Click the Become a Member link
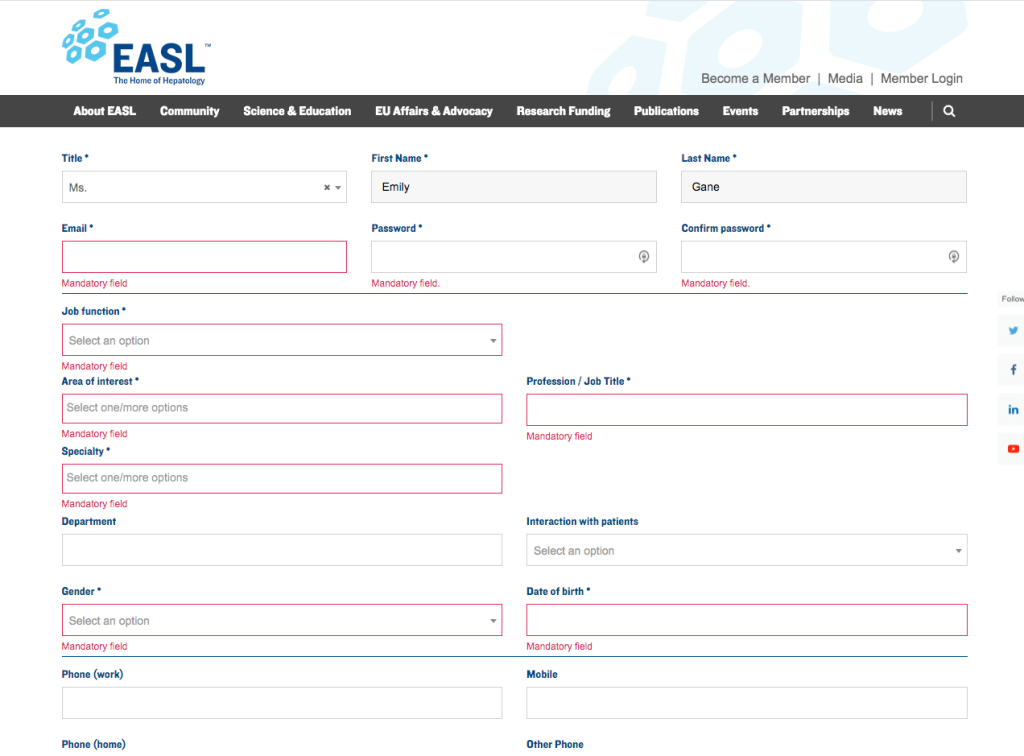This screenshot has width=1024, height=756. click(755, 78)
